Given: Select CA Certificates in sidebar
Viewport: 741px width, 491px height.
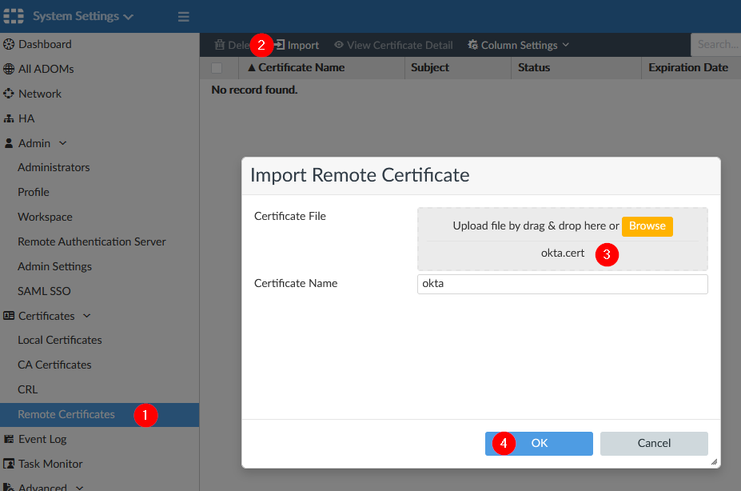Looking at the screenshot, I should click(54, 365).
